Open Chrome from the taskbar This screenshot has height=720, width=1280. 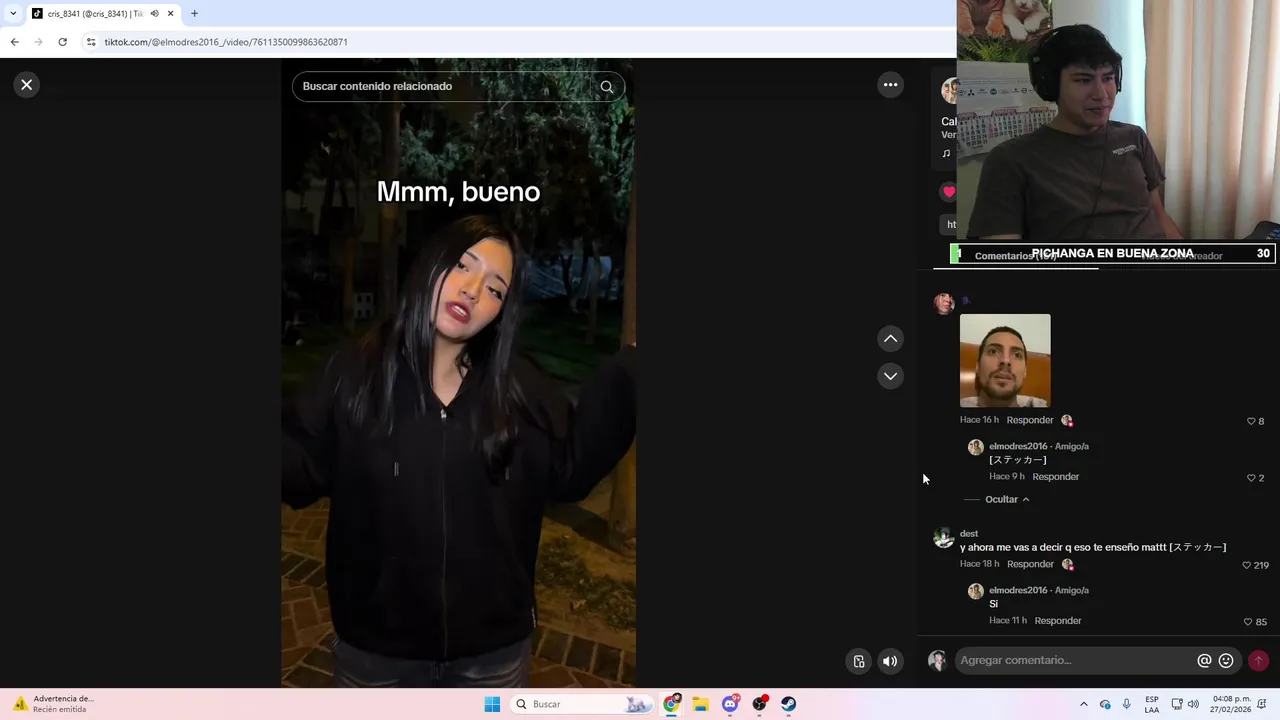pyautogui.click(x=671, y=704)
